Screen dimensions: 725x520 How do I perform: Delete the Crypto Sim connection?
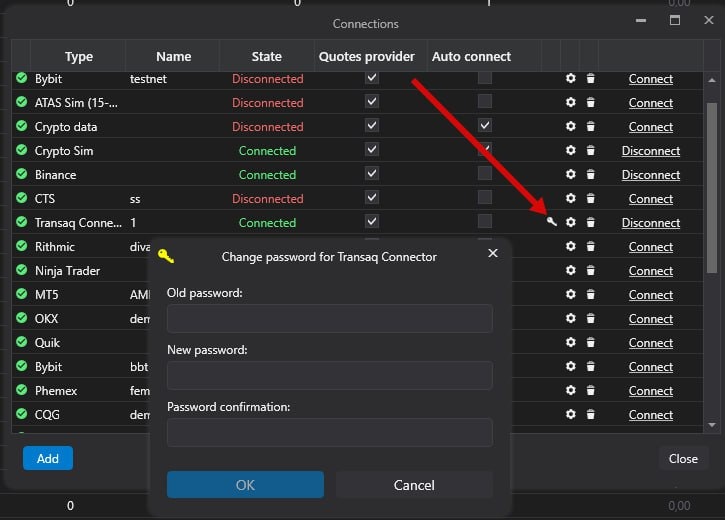pos(590,150)
